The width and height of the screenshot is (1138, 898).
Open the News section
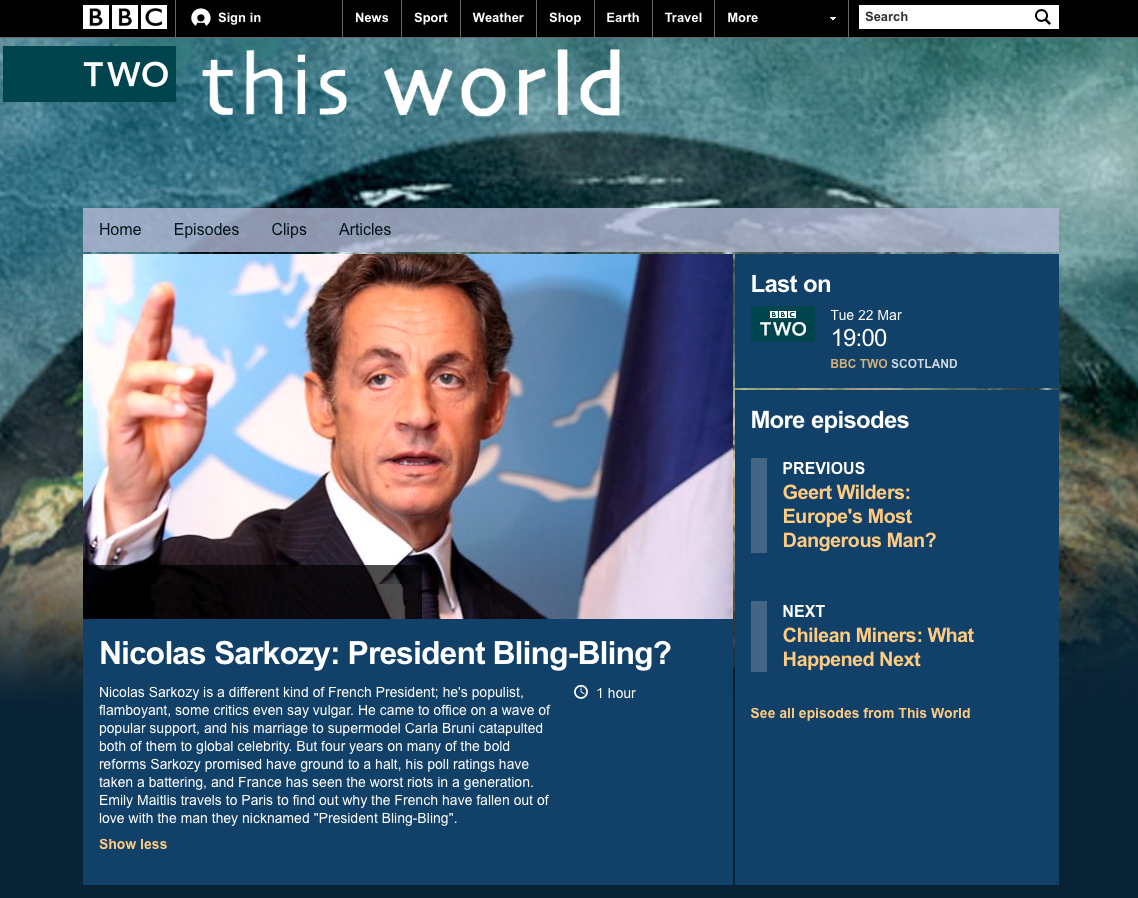(372, 17)
